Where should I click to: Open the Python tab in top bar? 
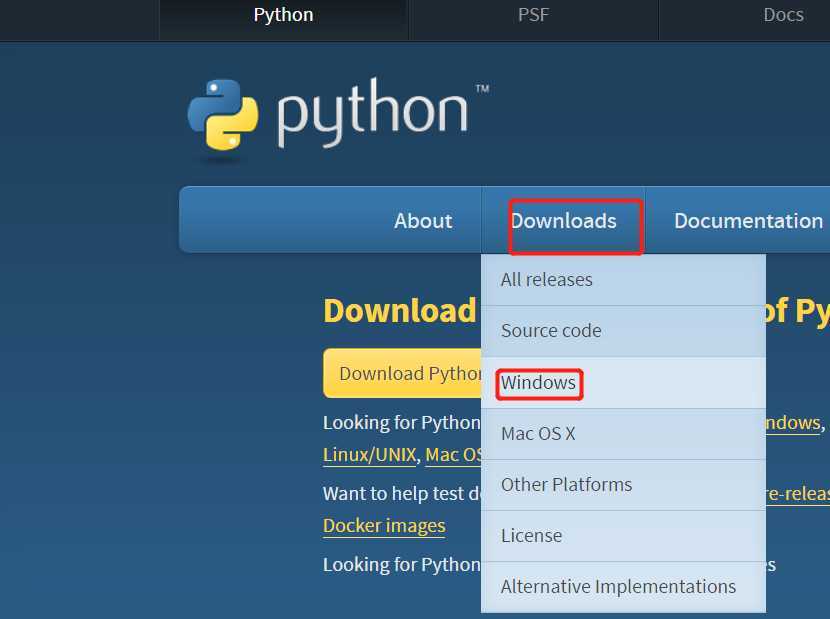tap(283, 16)
